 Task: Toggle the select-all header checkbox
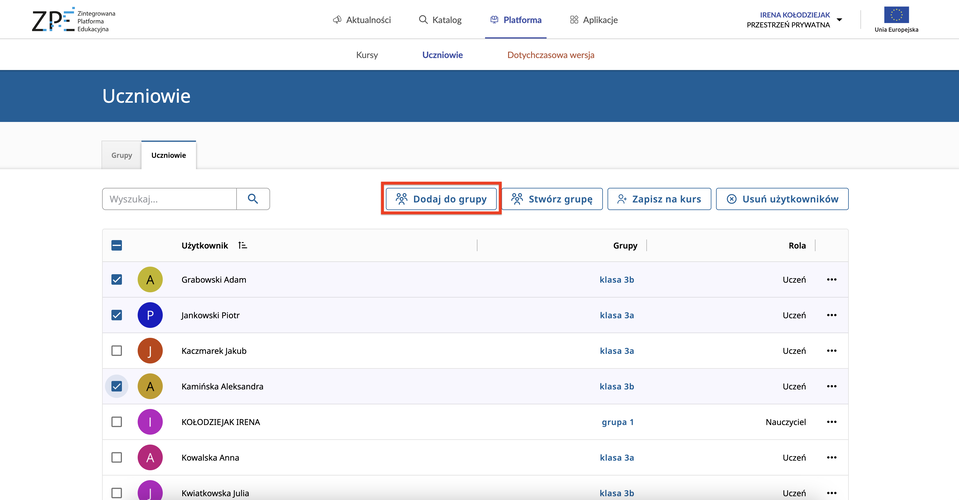[x=117, y=245]
